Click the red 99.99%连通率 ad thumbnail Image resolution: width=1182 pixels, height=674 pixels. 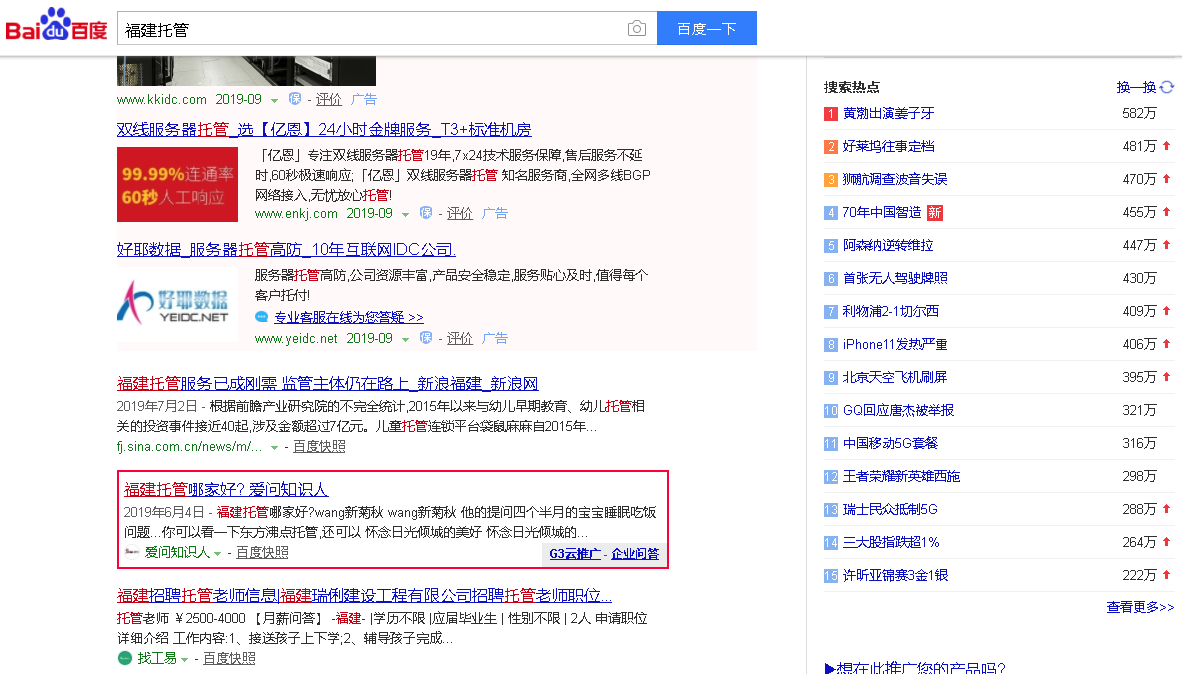tap(177, 184)
